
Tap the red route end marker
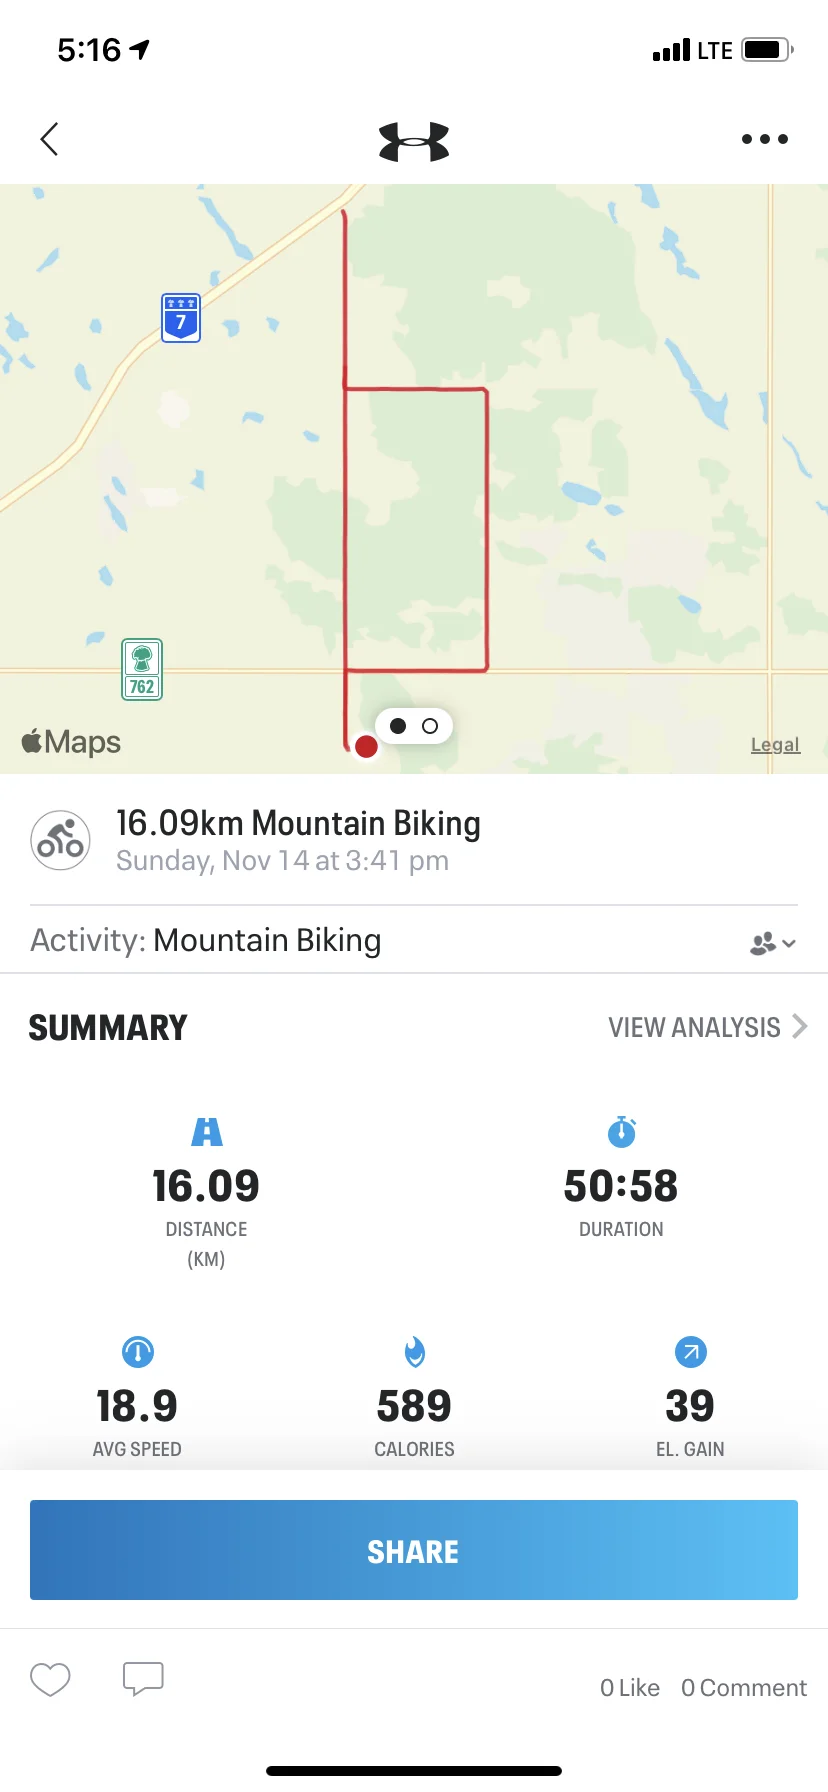tap(366, 746)
